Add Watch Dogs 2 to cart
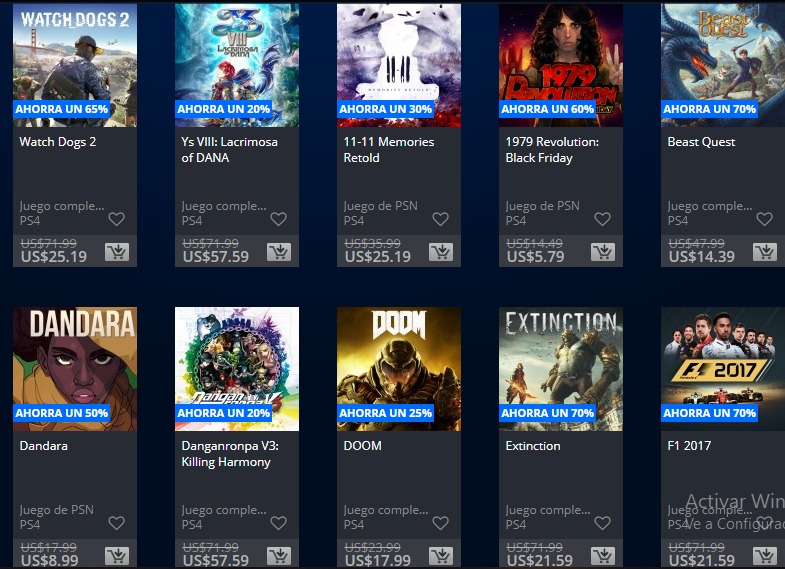Screen dimensions: 785x569 coord(117,252)
